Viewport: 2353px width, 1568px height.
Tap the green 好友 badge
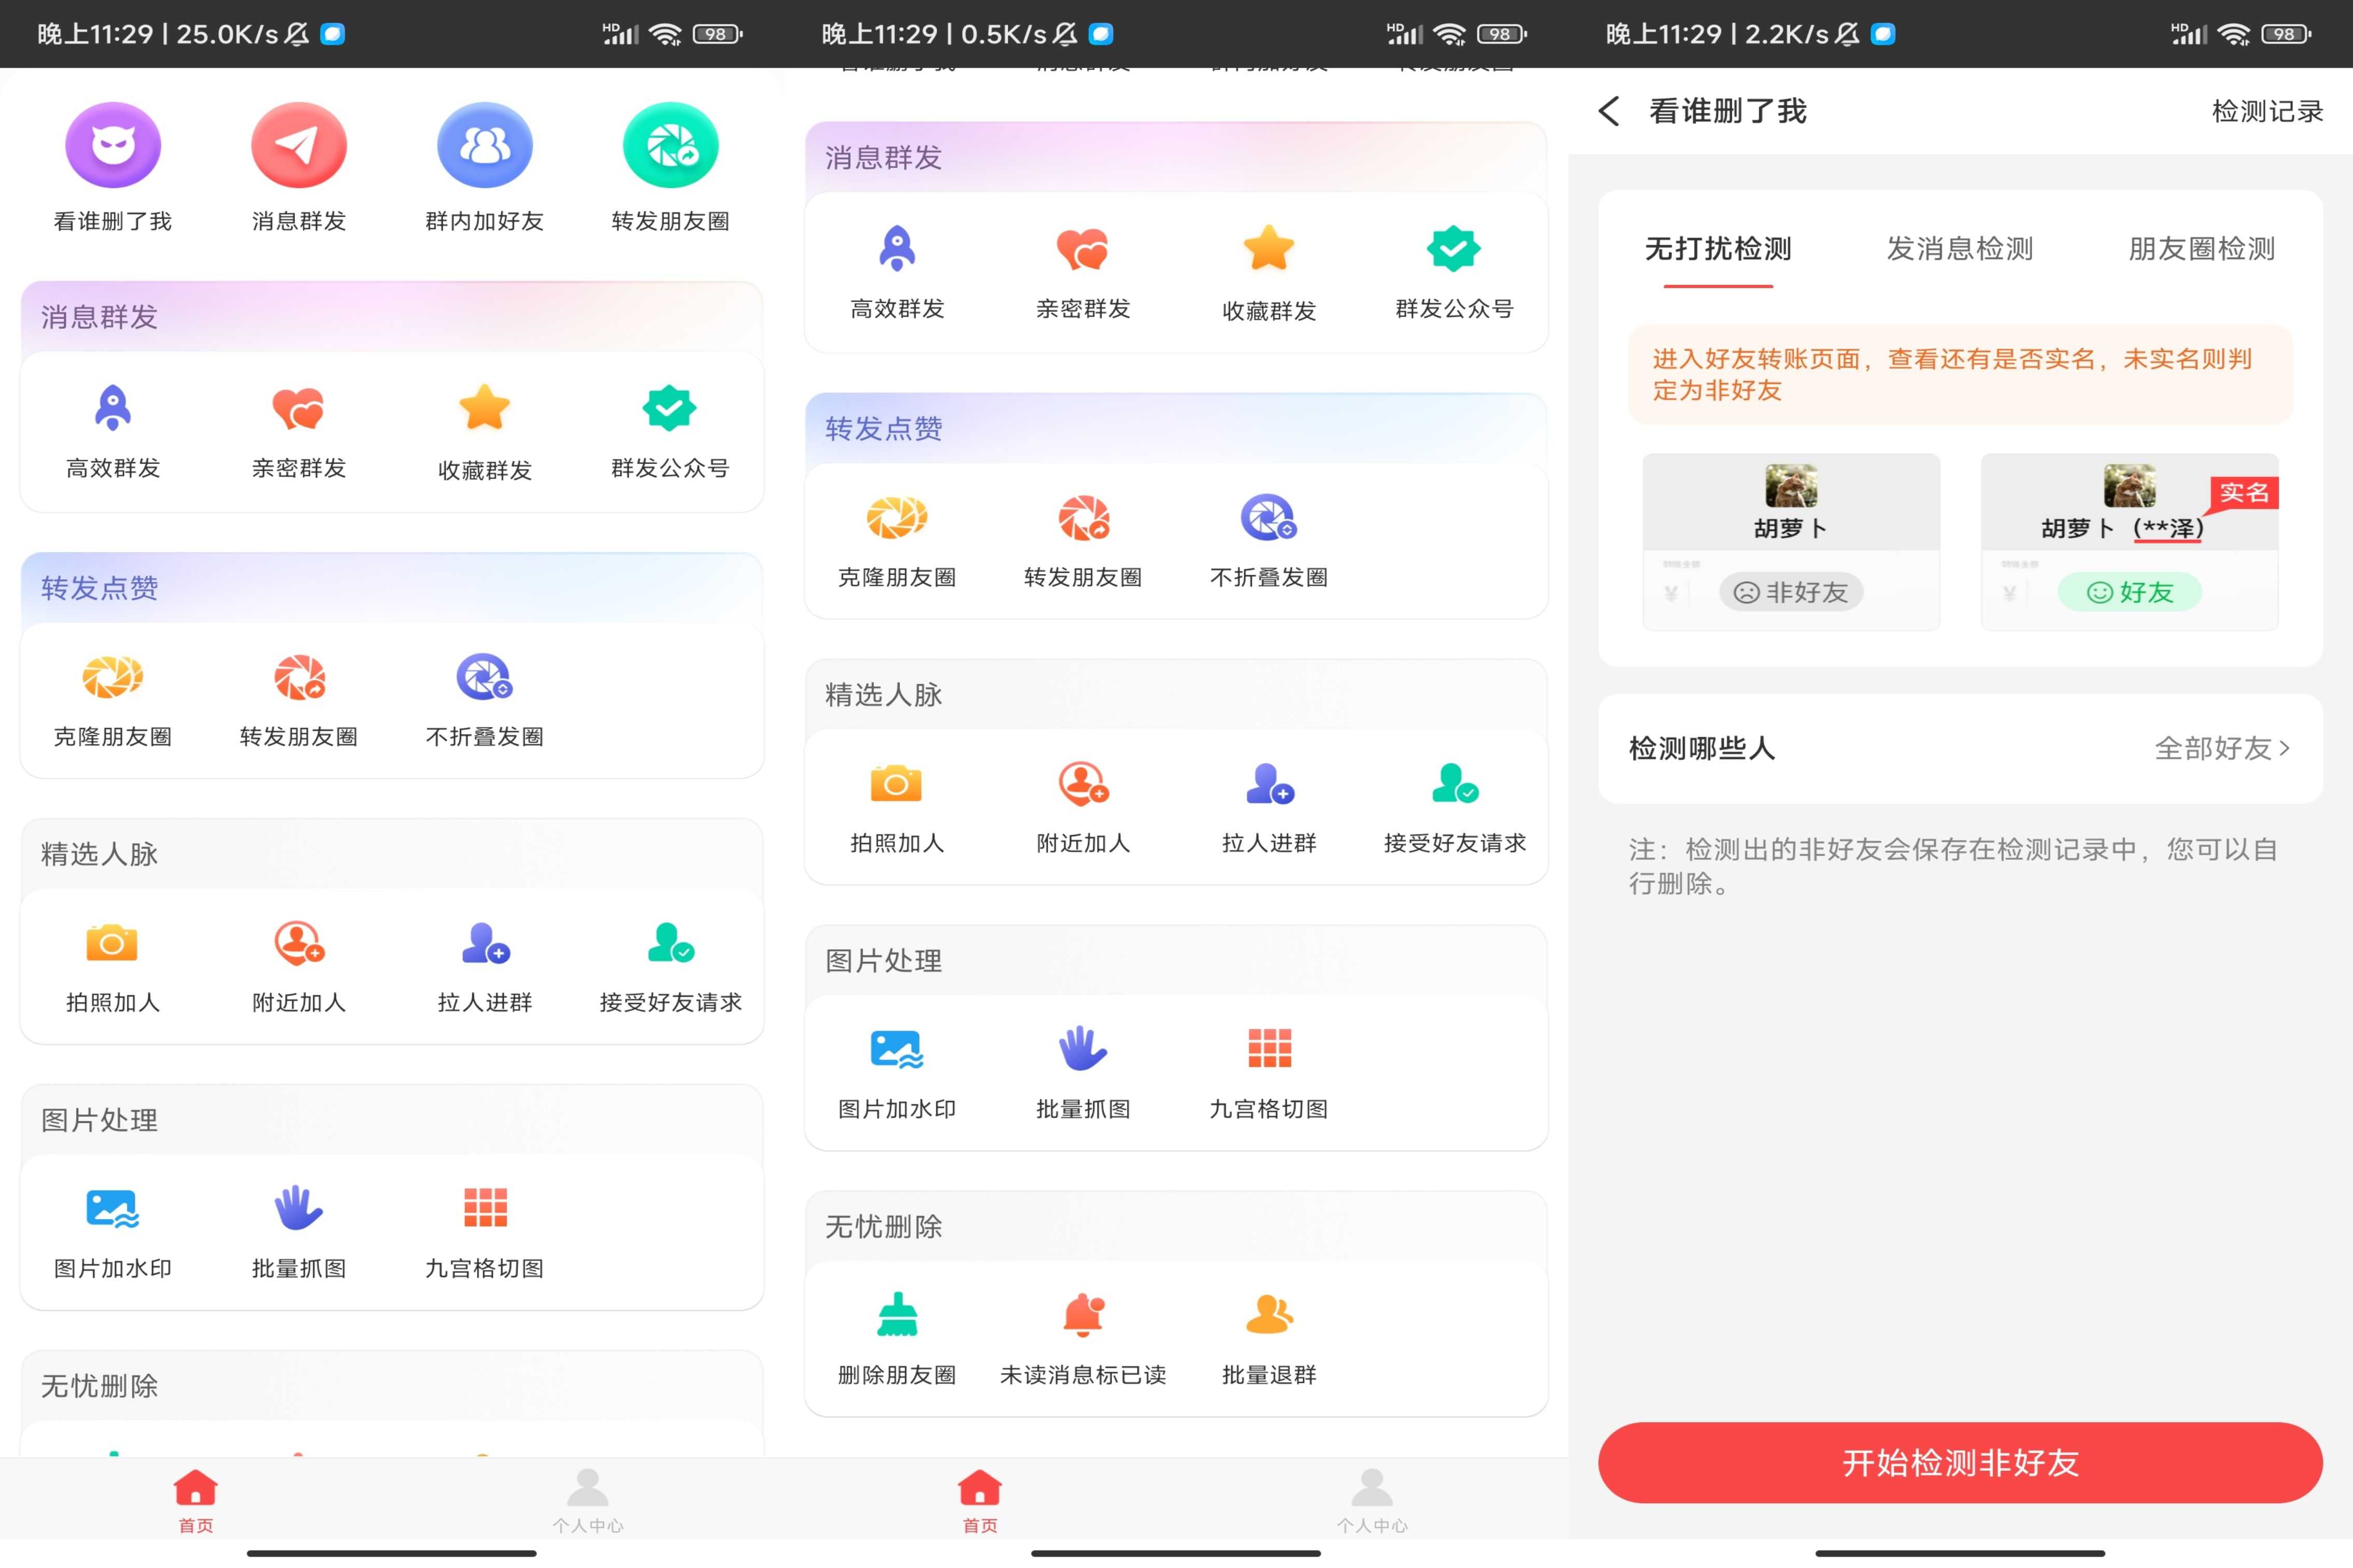pos(2130,592)
